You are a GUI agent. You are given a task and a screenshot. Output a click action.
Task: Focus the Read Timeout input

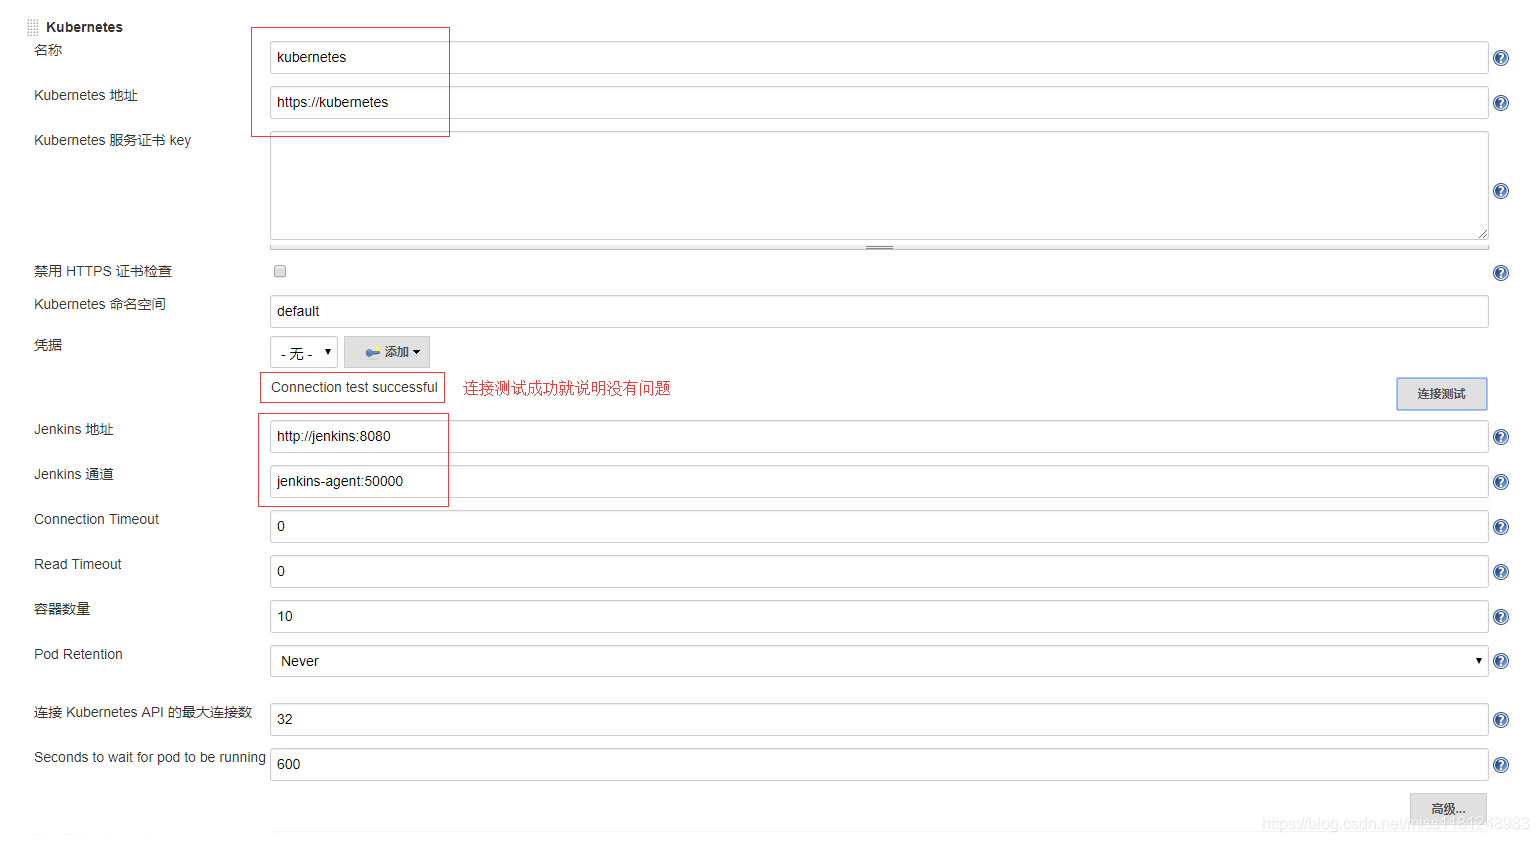(879, 571)
